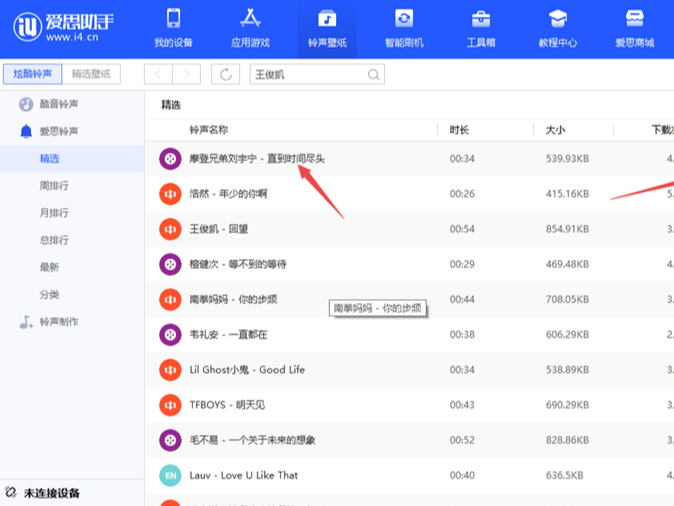Play Lauv - Love U Like That icon
The image size is (674, 506).
click(170, 475)
